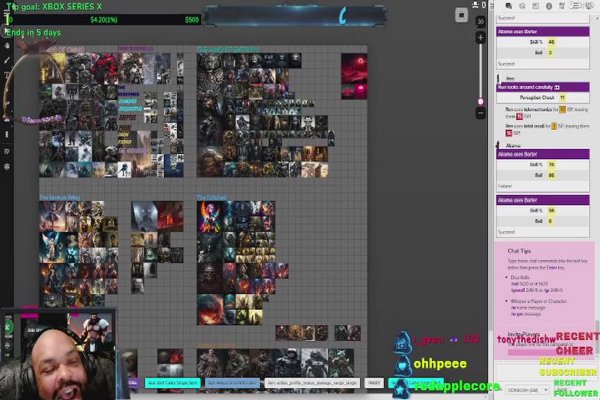Select the white-helmeted soldier token in bottom row
Image resolution: width=600 pixels, height=400 pixels.
(x=315, y=363)
